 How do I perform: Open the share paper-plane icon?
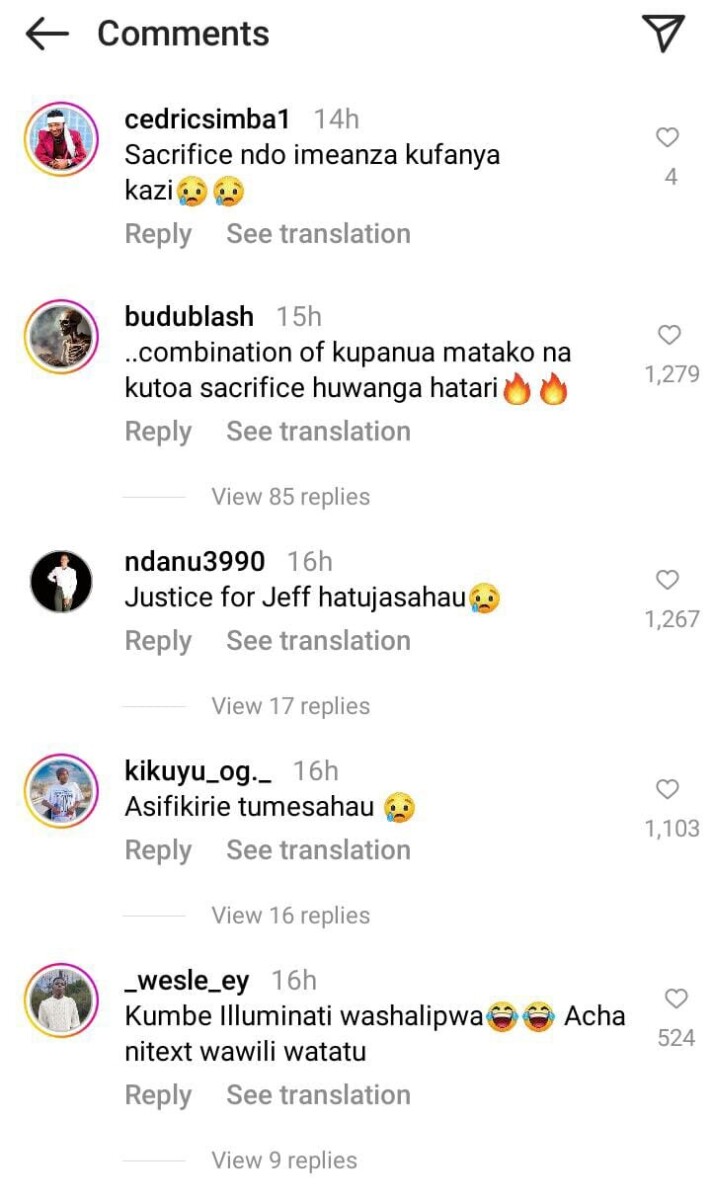(663, 34)
